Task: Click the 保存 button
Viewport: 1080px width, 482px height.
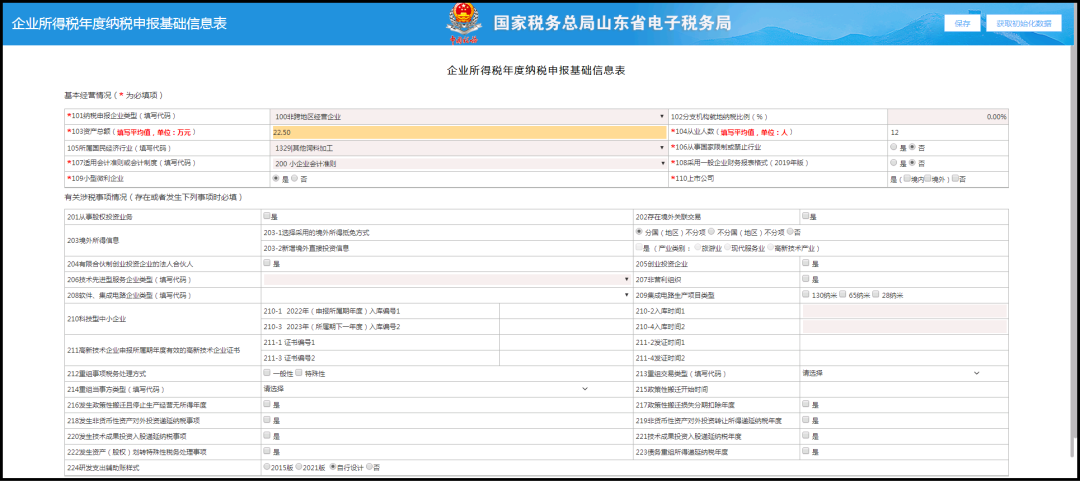Action: 962,23
